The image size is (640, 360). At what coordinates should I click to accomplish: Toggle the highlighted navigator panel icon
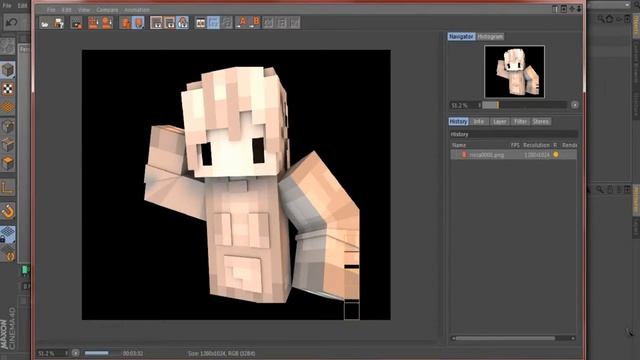(213, 23)
